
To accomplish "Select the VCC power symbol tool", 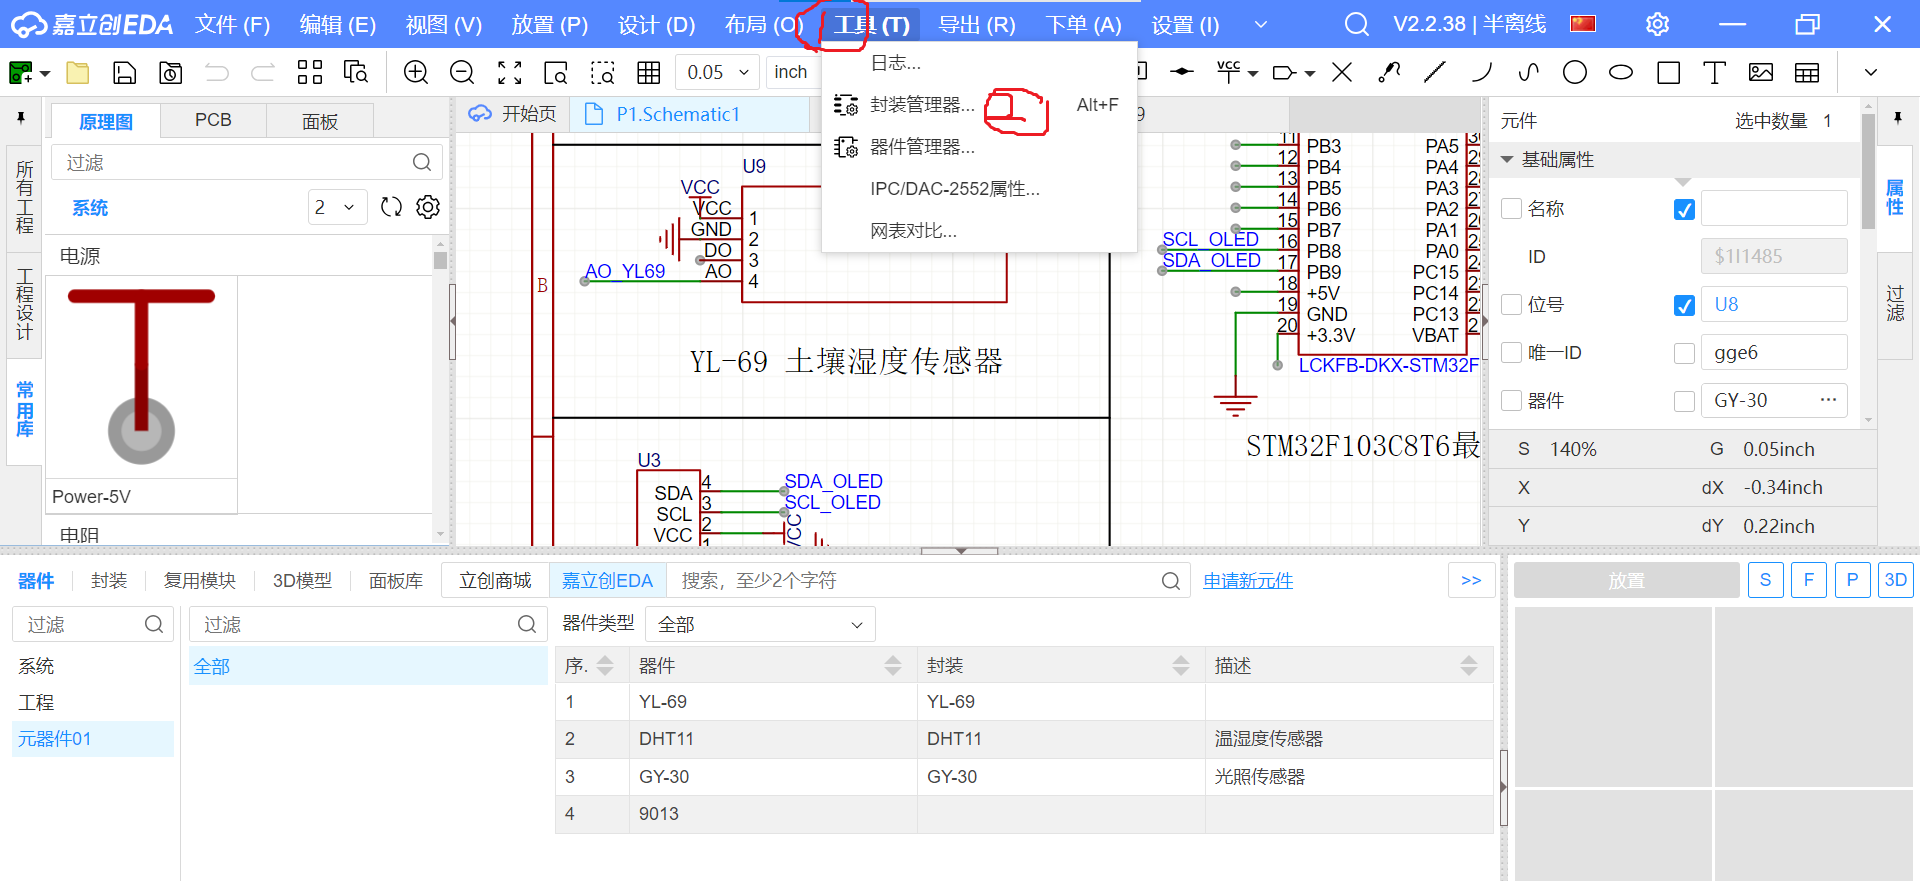I will (1228, 72).
